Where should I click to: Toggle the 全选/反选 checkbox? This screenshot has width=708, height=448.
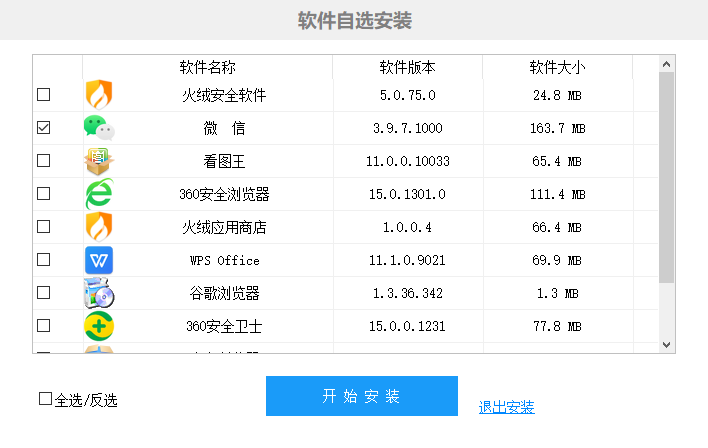45,399
